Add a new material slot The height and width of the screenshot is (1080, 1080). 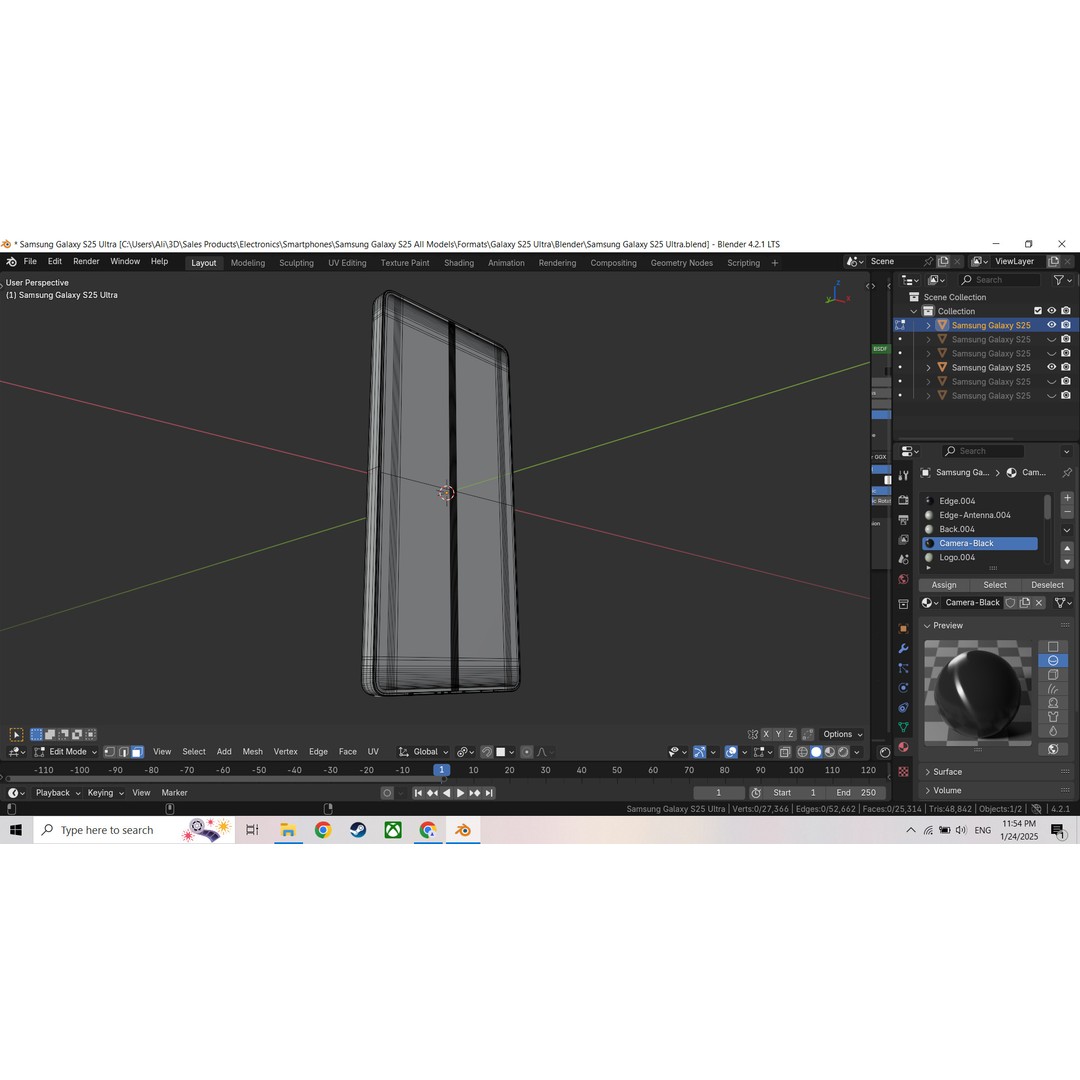(x=1067, y=498)
